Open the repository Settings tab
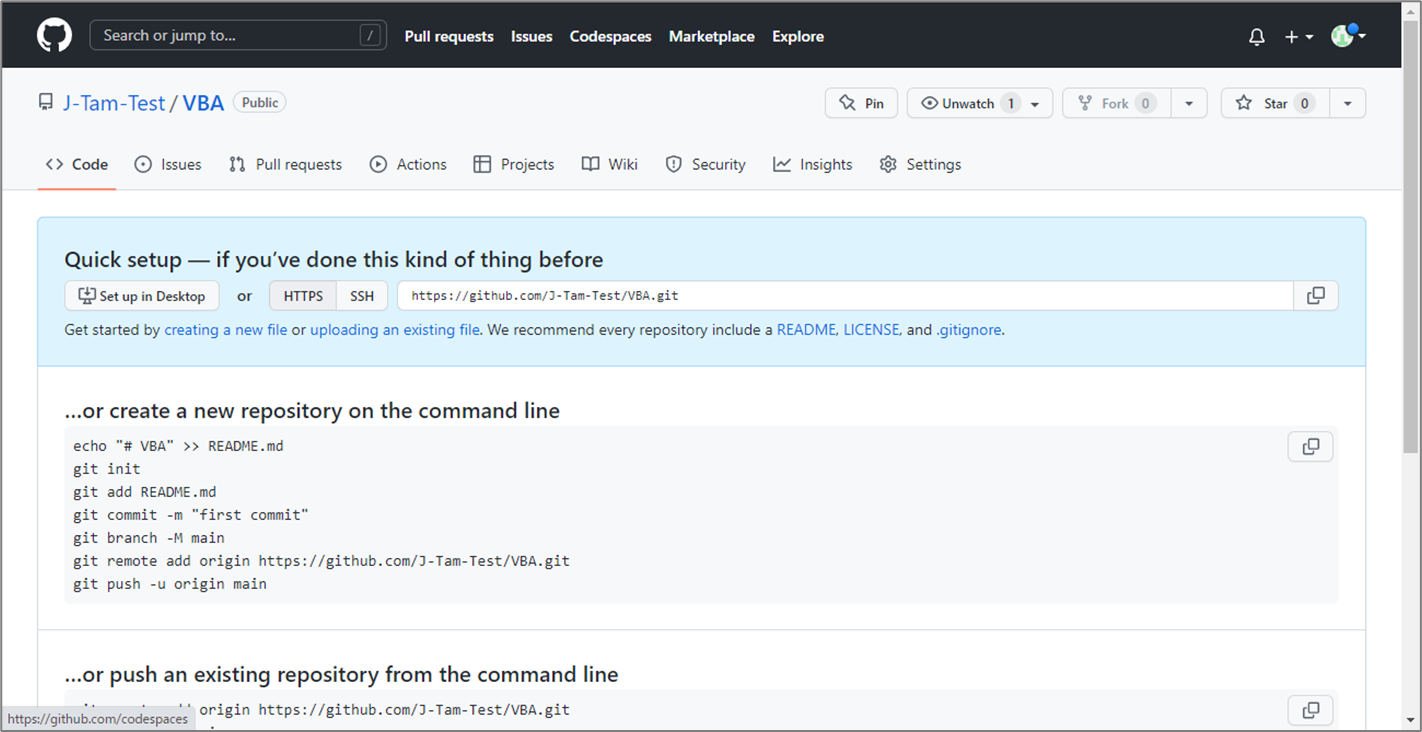Image resolution: width=1422 pixels, height=732 pixels. 920,164
